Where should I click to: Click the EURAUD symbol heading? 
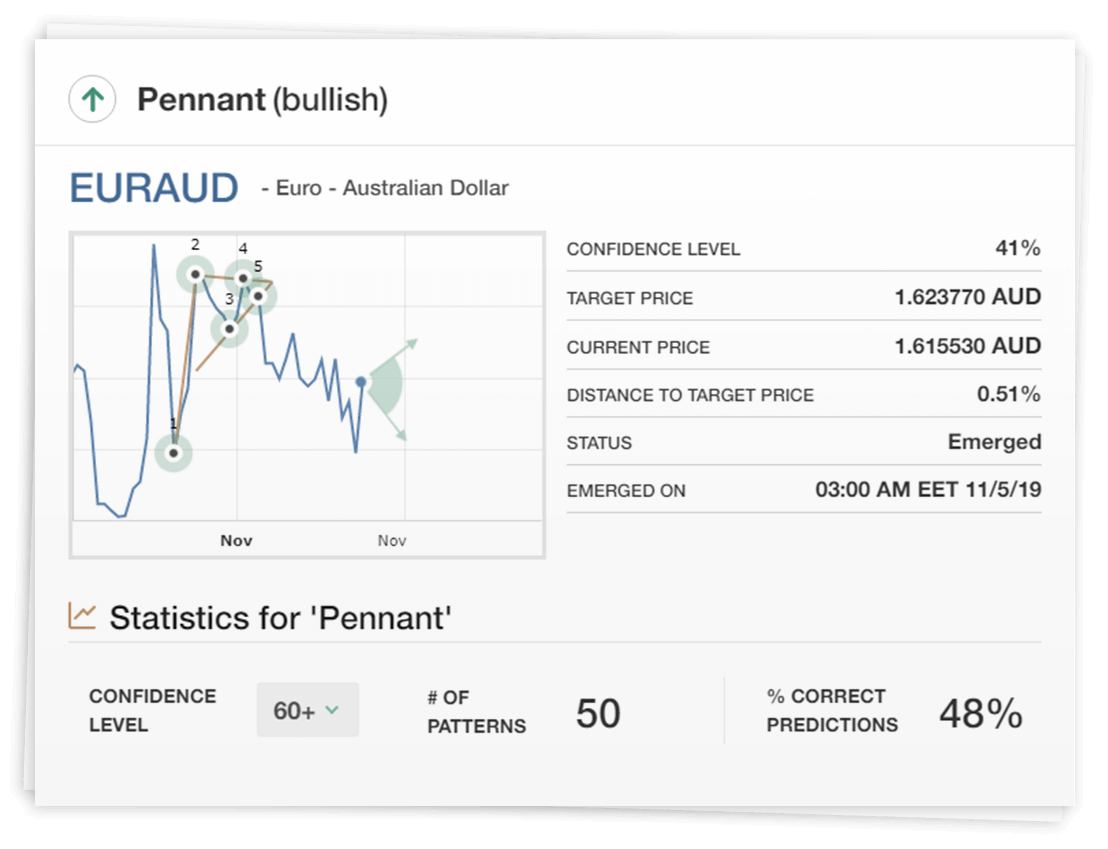point(154,188)
